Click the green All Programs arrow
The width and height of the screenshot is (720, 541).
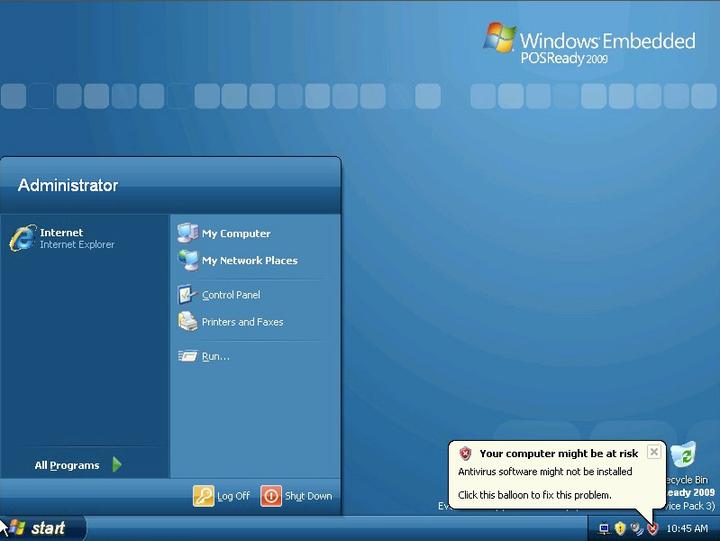(x=117, y=465)
